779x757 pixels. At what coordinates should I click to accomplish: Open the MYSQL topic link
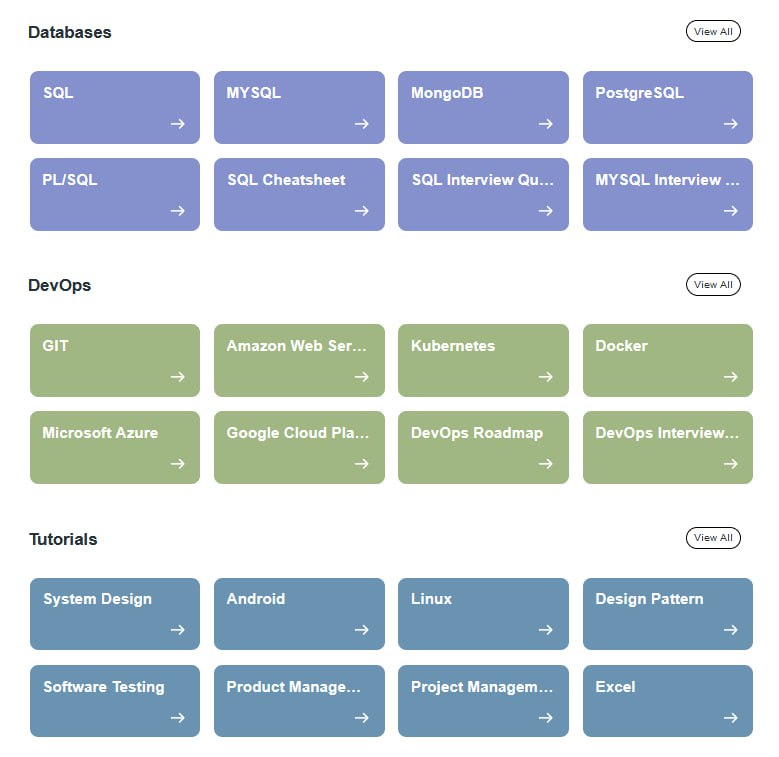tap(298, 106)
